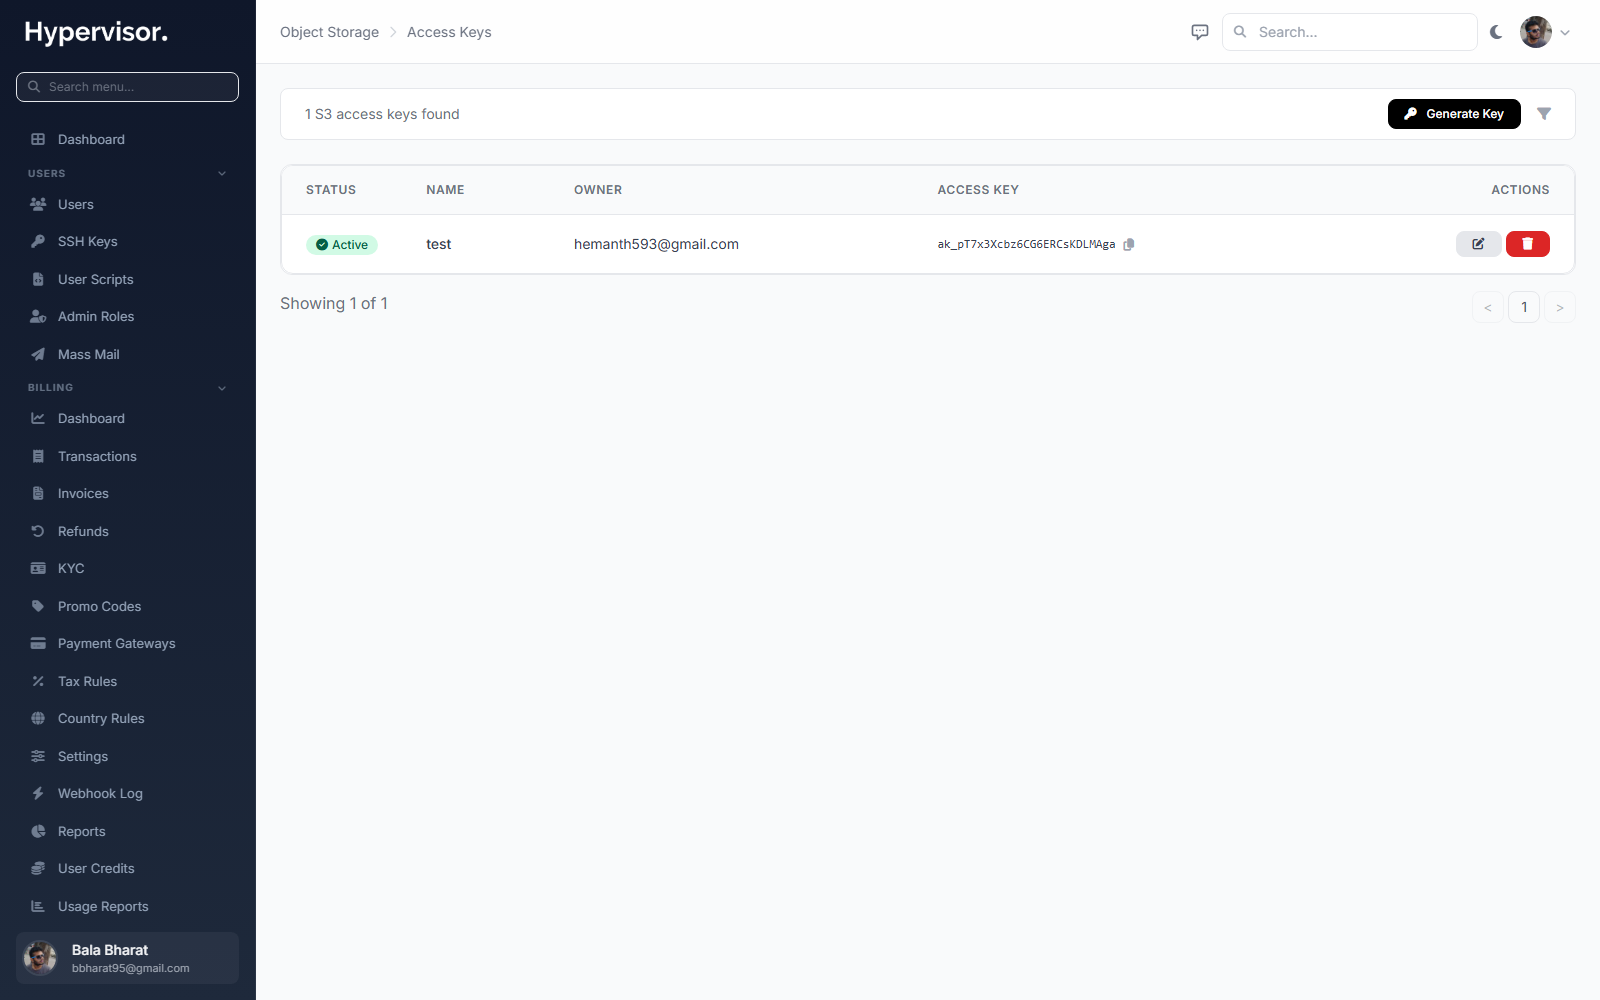Image resolution: width=1600 pixels, height=1000 pixels.
Task: Go to previous page arrow
Action: point(1488,307)
